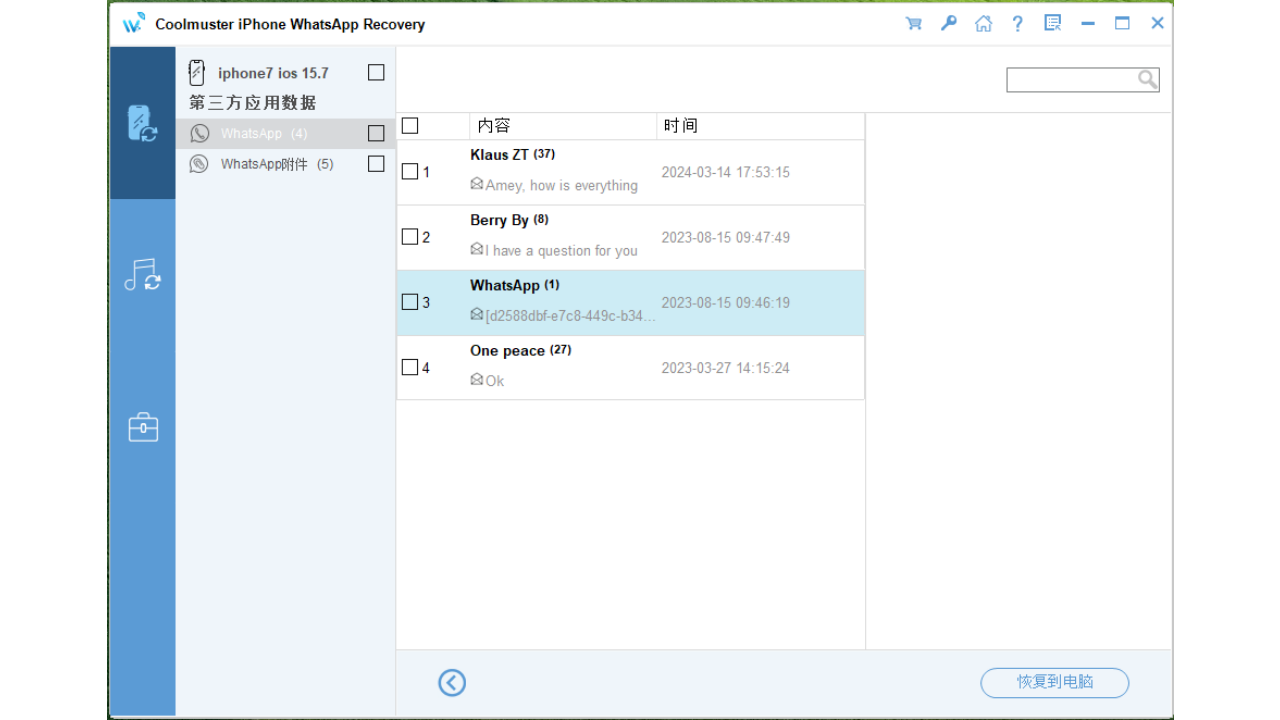Open the toolbox module in sidebar
Image resolution: width=1280 pixels, height=720 pixels.
click(x=142, y=427)
